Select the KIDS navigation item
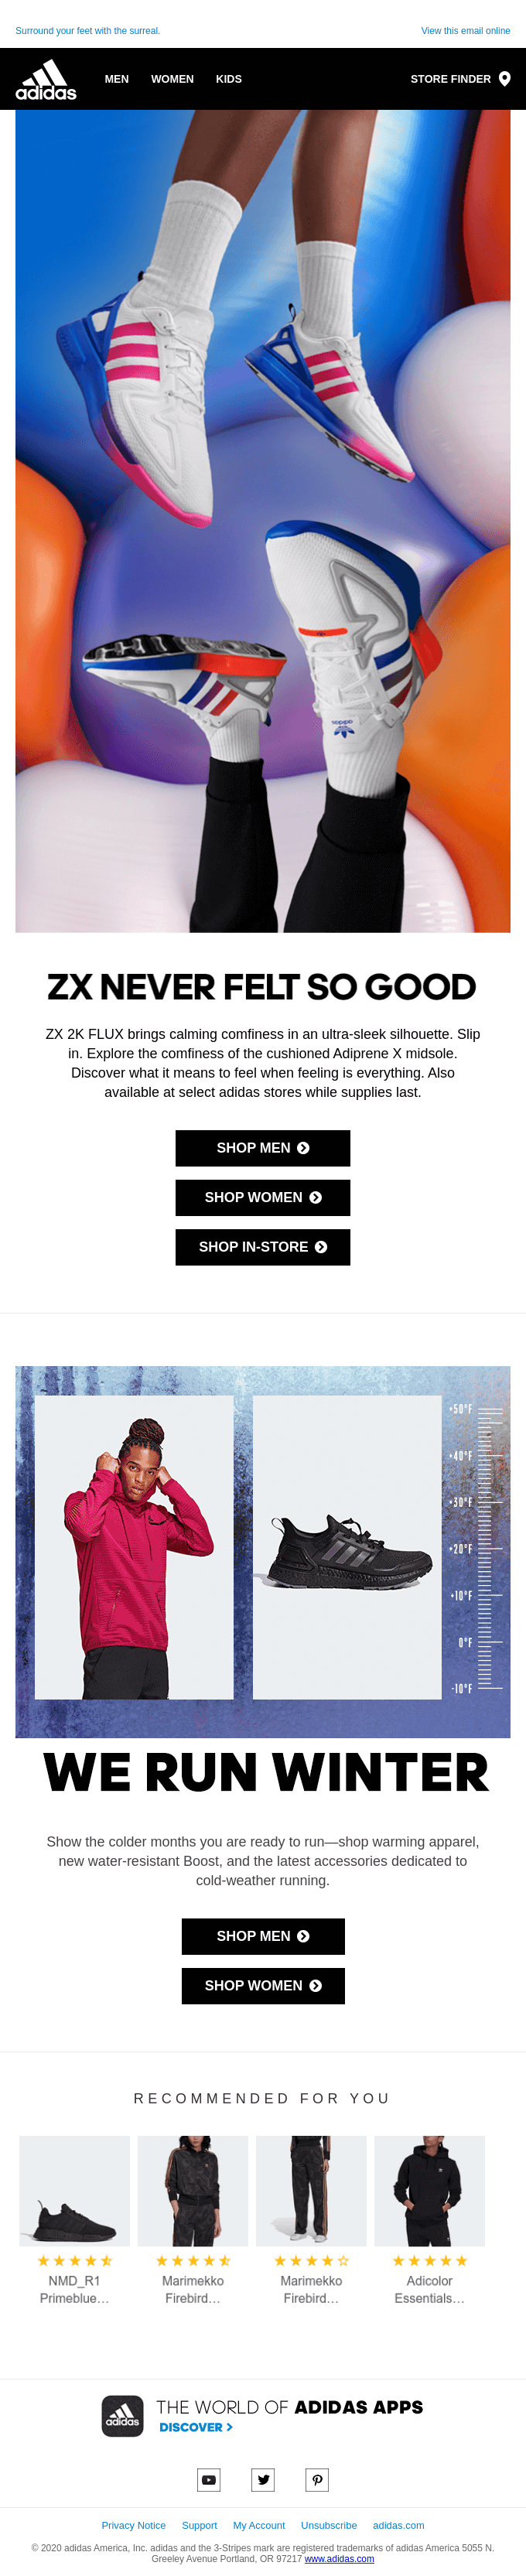This screenshot has height=2576, width=526. coord(229,79)
